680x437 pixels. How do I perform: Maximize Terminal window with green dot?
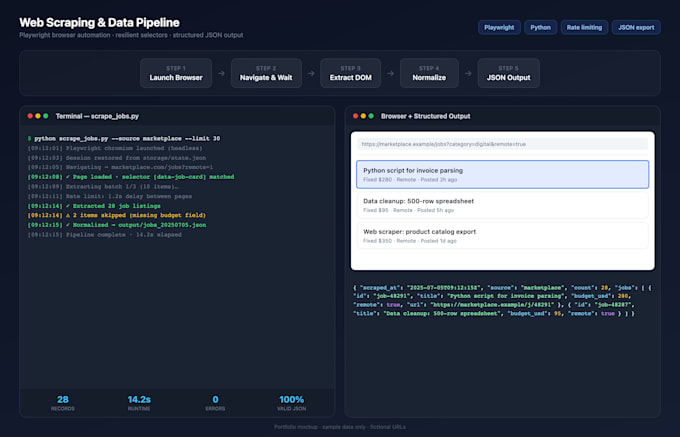tap(46, 116)
